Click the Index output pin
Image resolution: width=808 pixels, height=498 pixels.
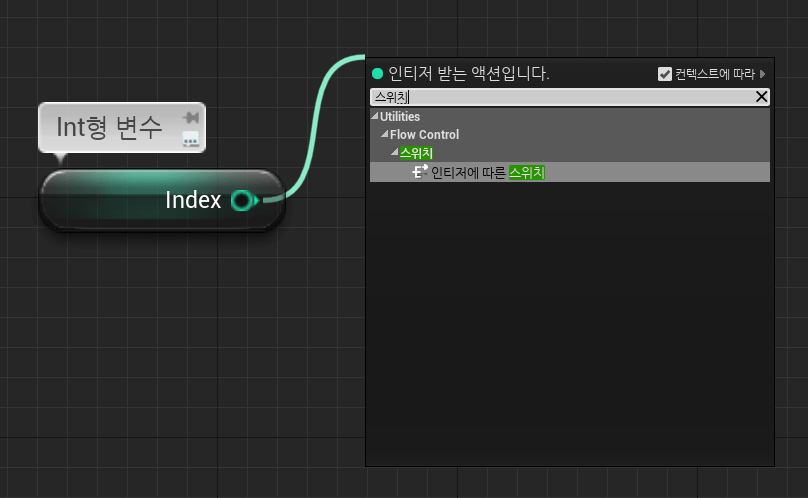pyautogui.click(x=244, y=201)
